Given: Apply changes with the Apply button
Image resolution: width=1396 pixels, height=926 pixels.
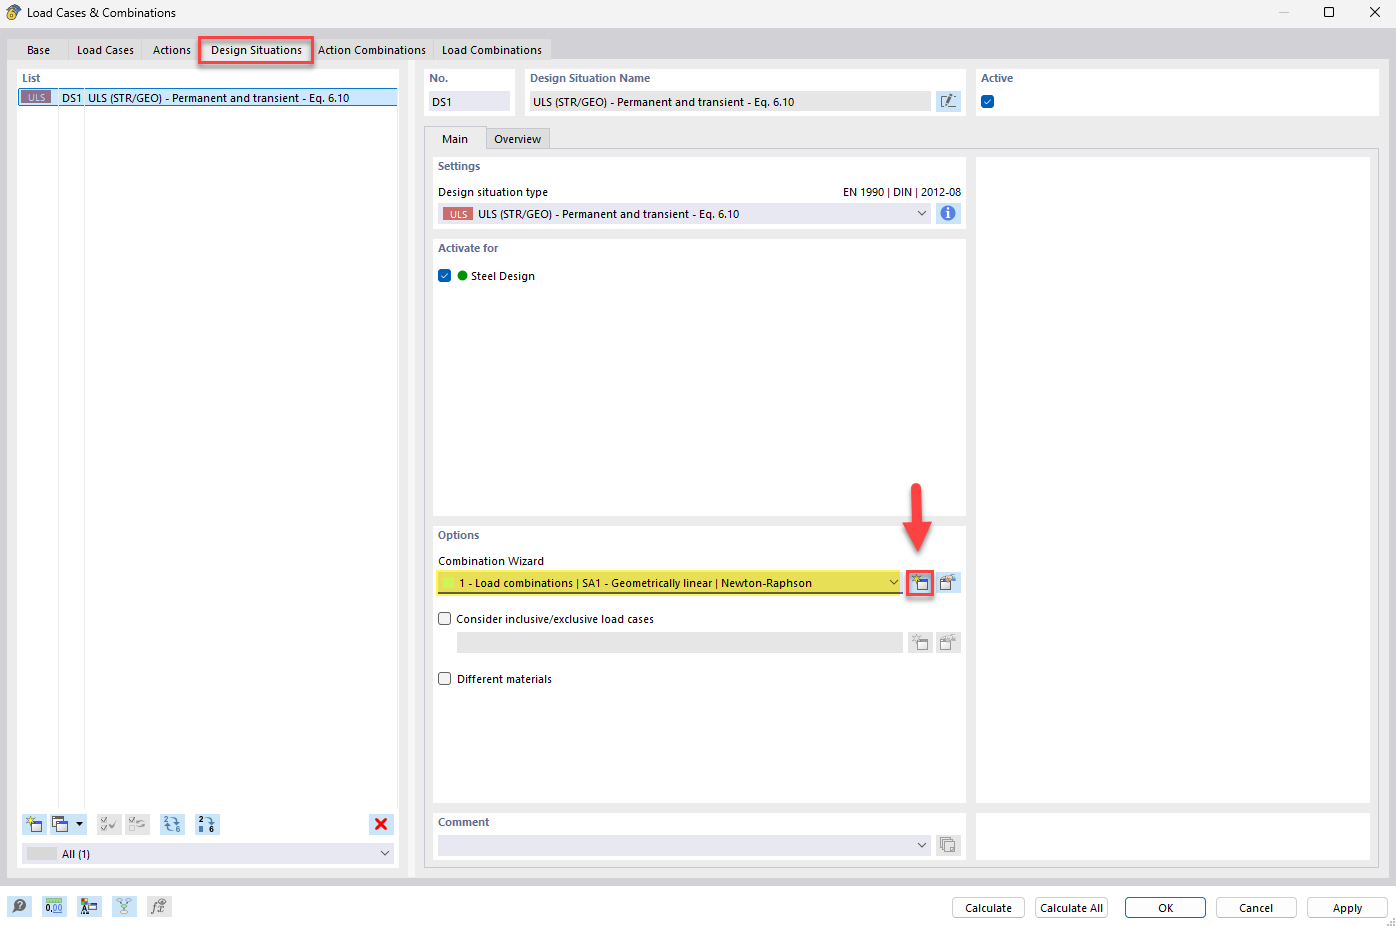Looking at the screenshot, I should point(1346,907).
